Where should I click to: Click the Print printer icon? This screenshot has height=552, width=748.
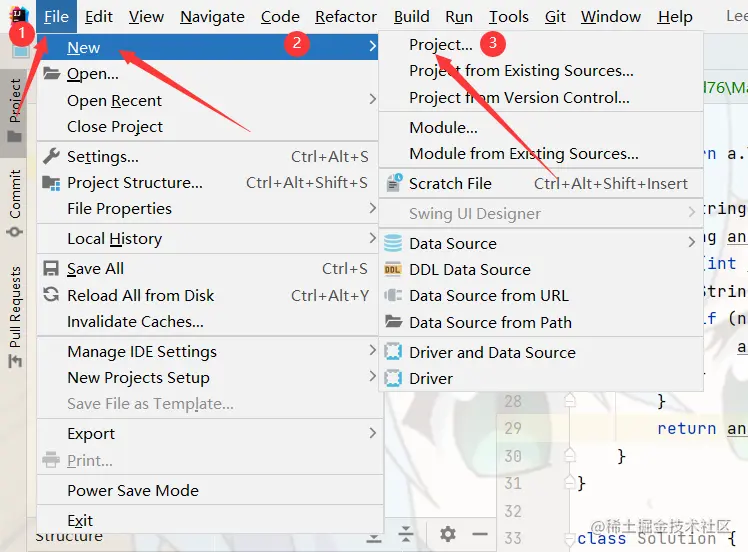point(51,460)
